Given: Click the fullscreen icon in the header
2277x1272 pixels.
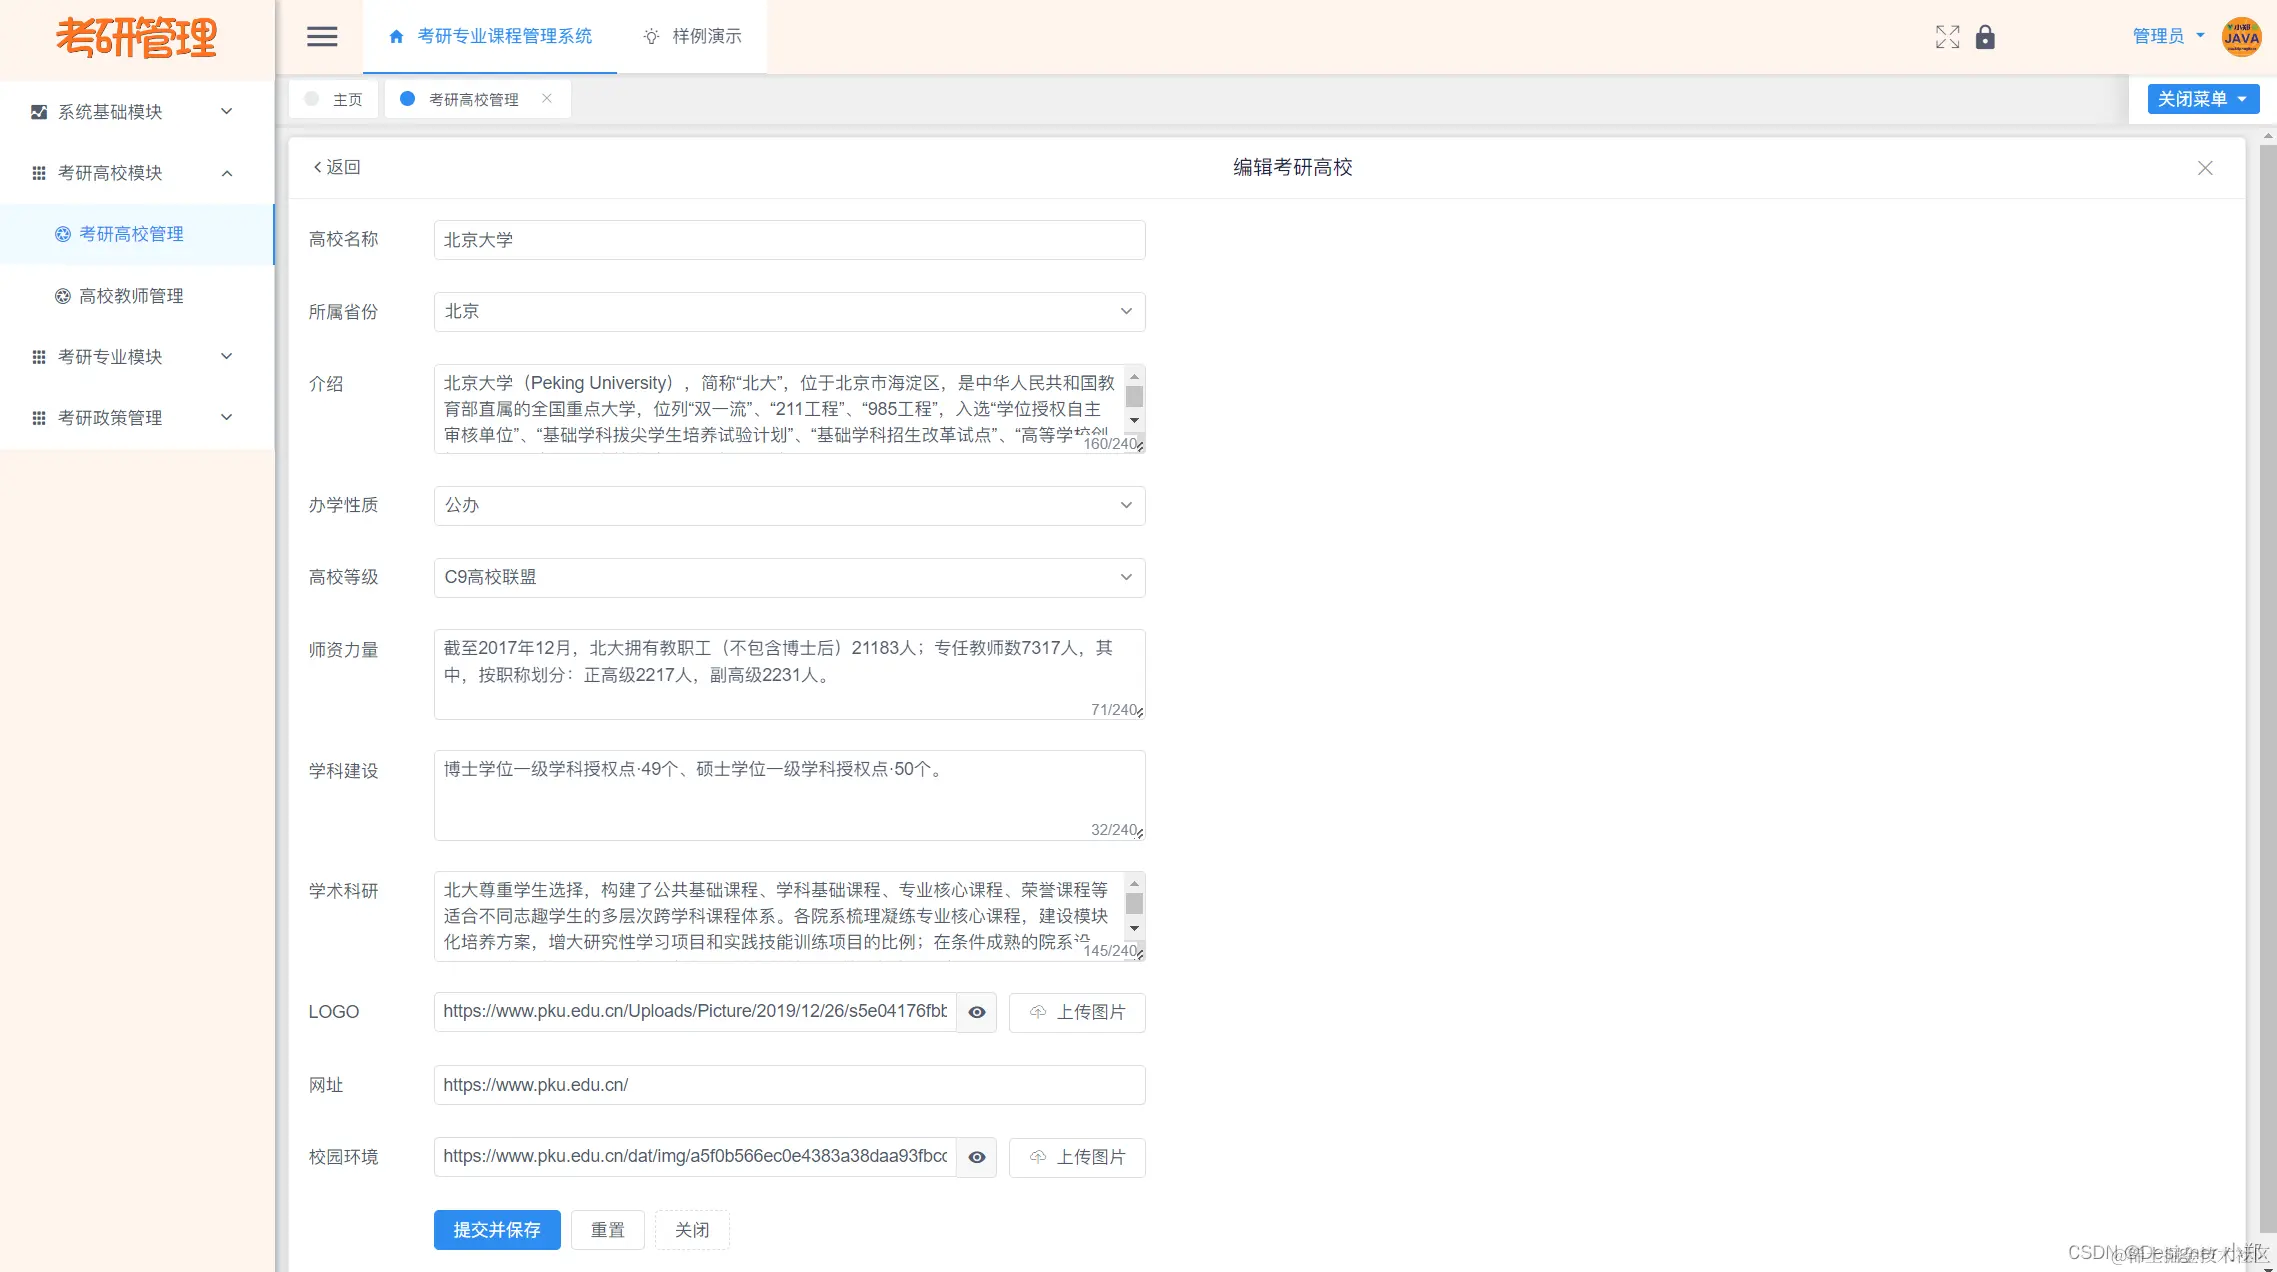Looking at the screenshot, I should pos(1948,37).
